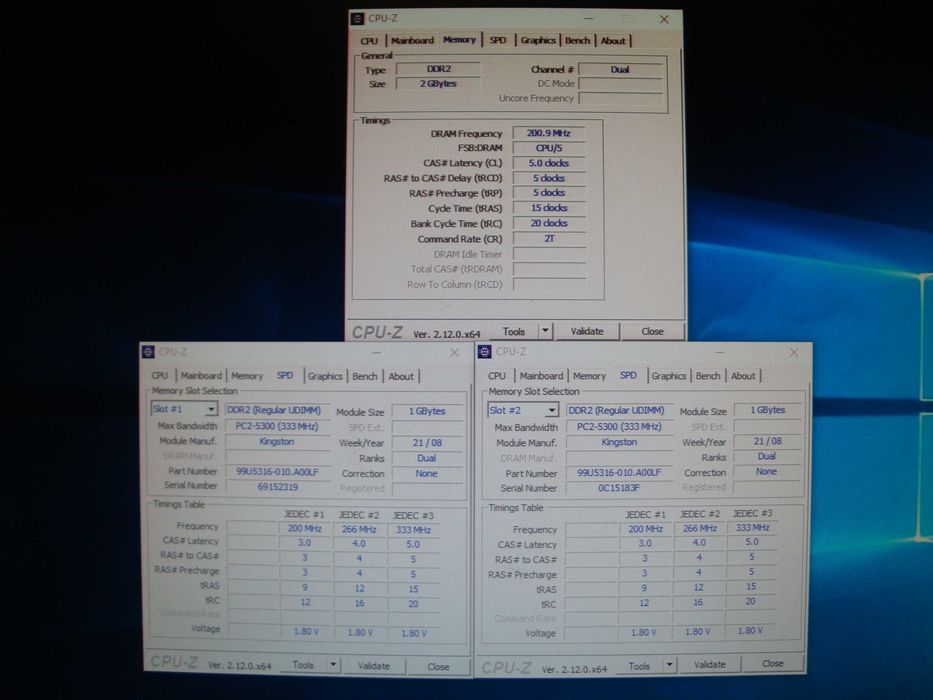Expand Tools dropdown arrow in the Slot #1 window

(333, 665)
